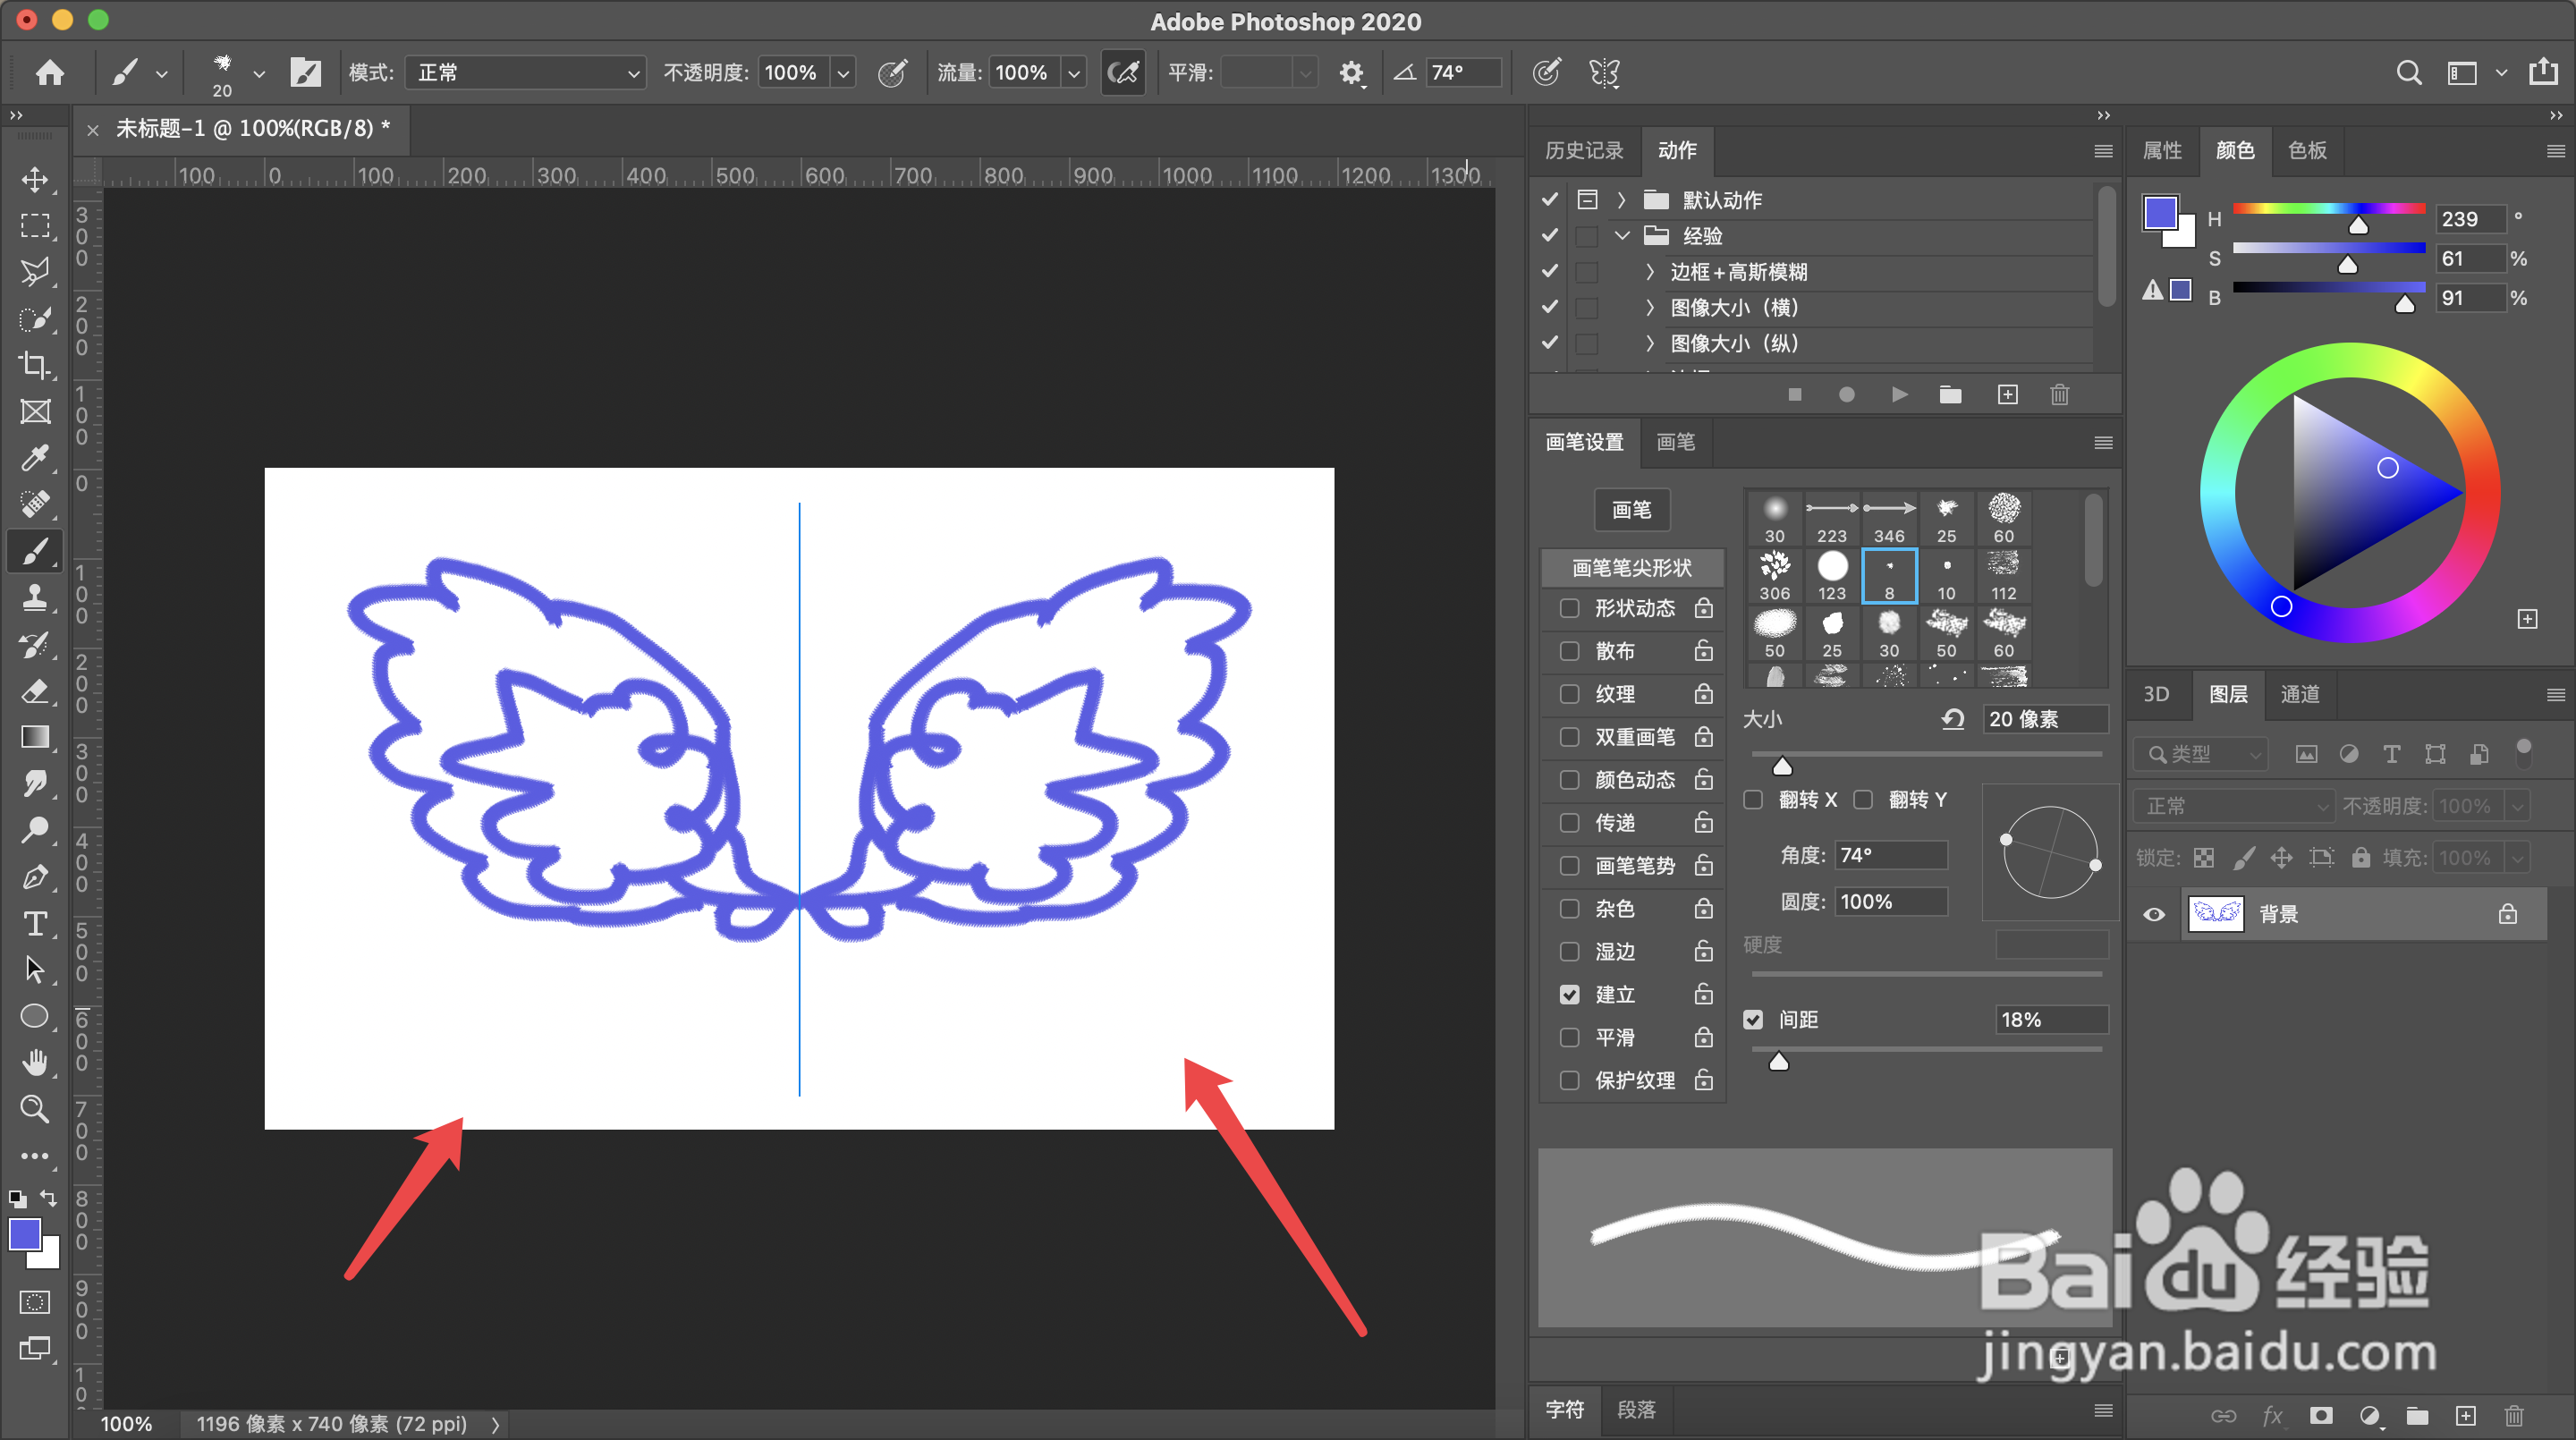Image resolution: width=2576 pixels, height=1440 pixels.
Task: Click the 角度 angle input field
Action: tap(1891, 855)
